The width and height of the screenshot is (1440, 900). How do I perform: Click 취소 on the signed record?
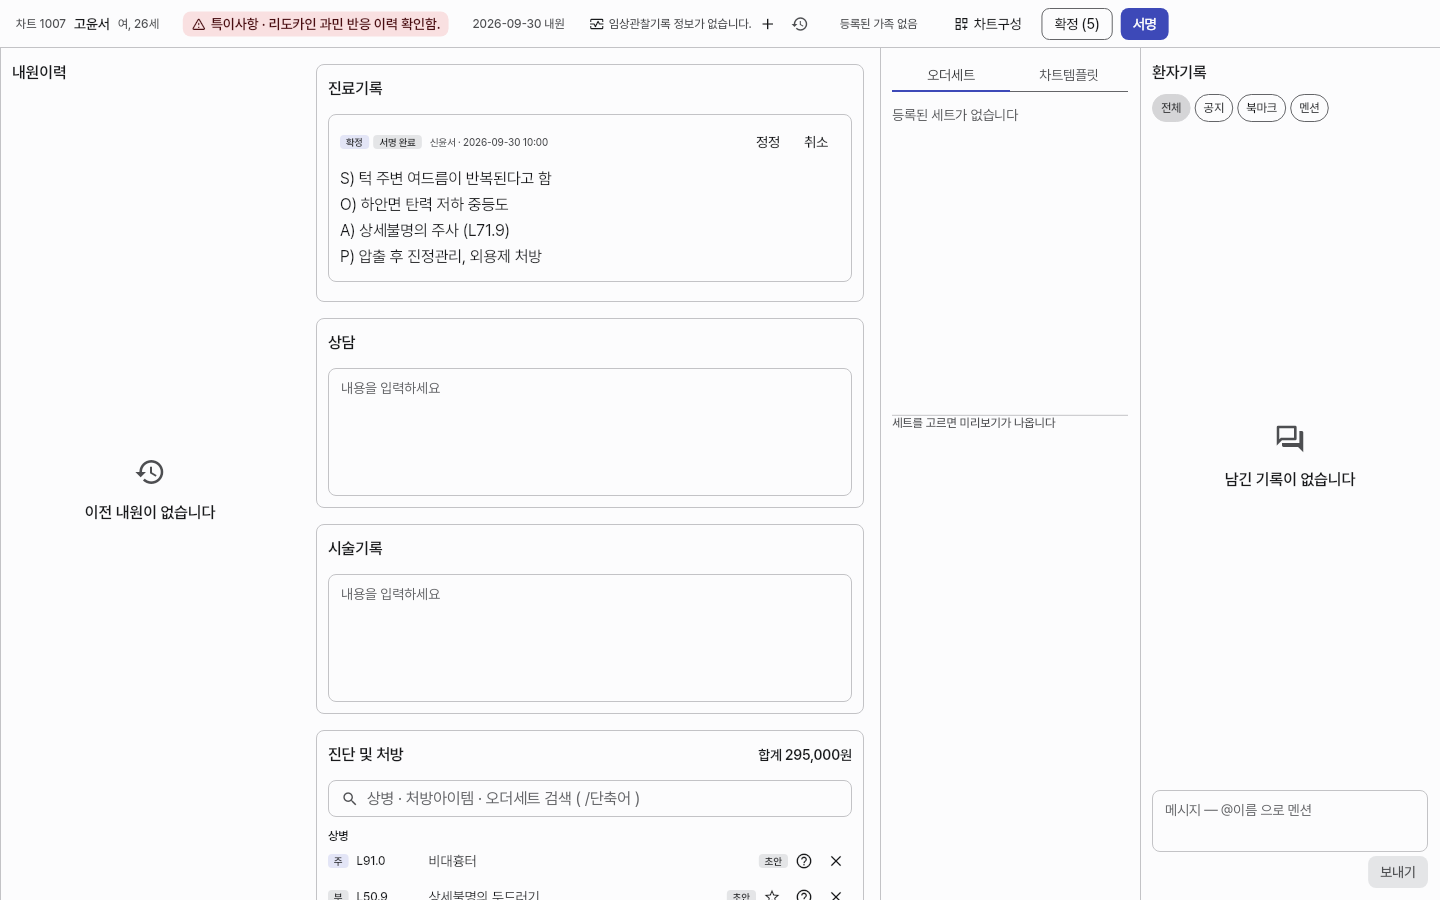point(816,142)
